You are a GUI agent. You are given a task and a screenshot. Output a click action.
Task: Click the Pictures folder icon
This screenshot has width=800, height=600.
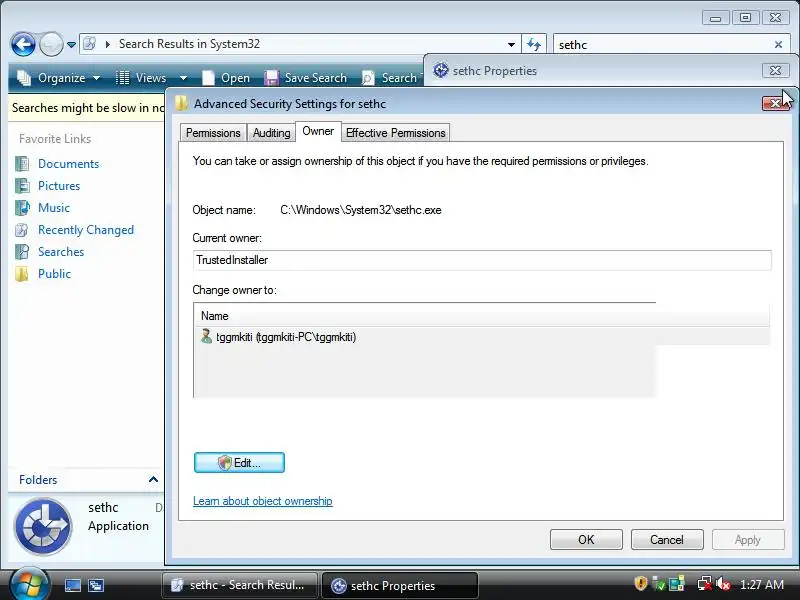point(22,186)
